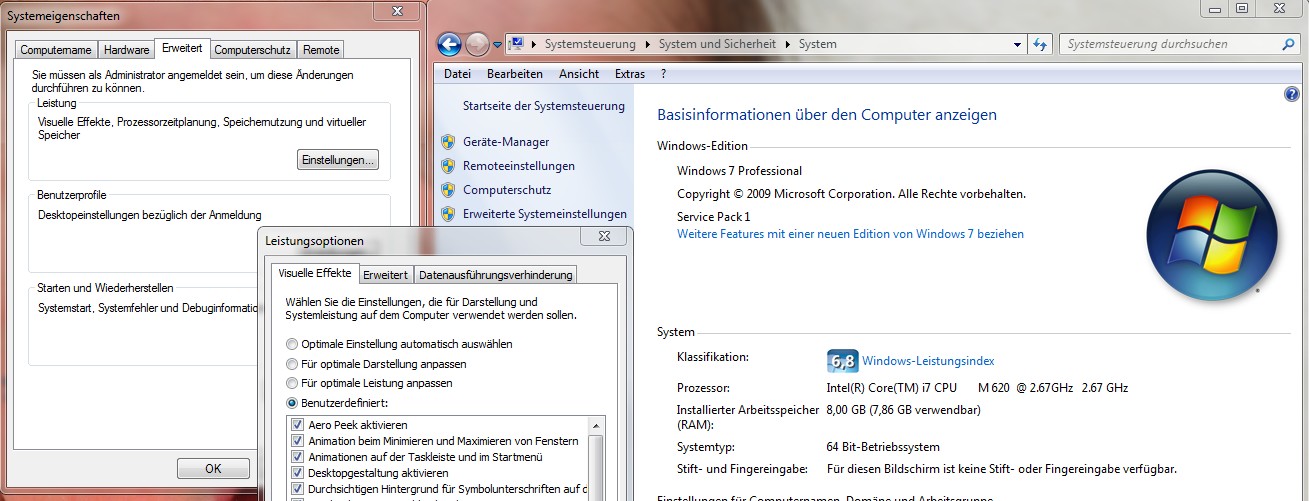Click the refresh button beside address bar
The image size is (1309, 501).
coord(1040,44)
